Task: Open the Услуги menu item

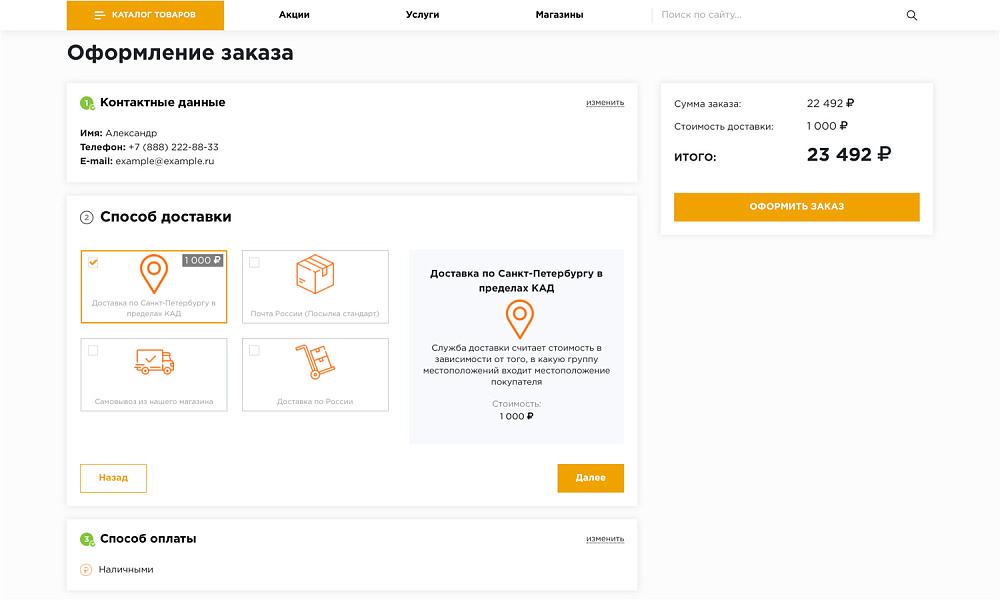Action: (423, 15)
